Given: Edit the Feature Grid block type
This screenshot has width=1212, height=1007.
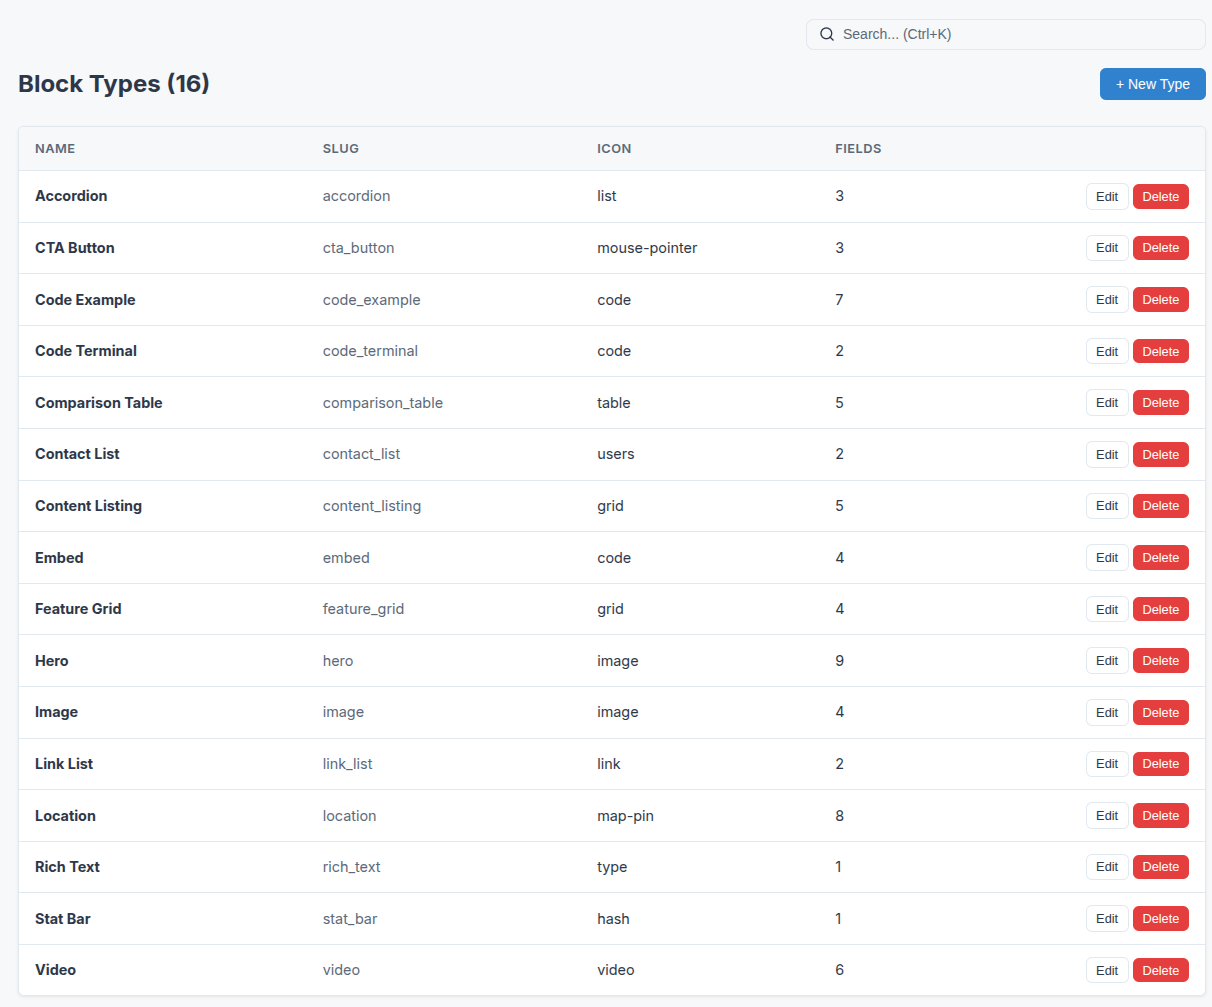Looking at the screenshot, I should 1106,609.
